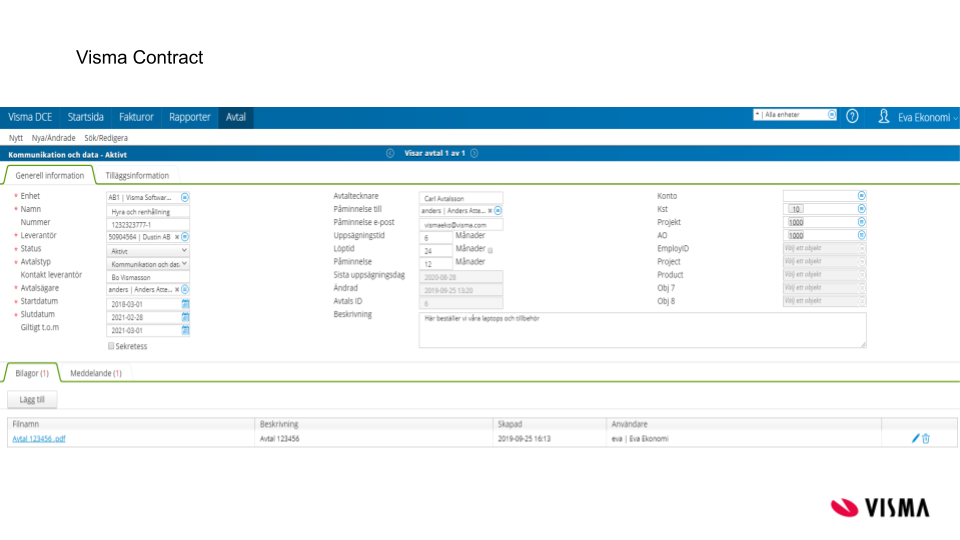Image resolution: width=960 pixels, height=540 pixels.
Task: Open the Project object selector icon
Action: click(861, 261)
